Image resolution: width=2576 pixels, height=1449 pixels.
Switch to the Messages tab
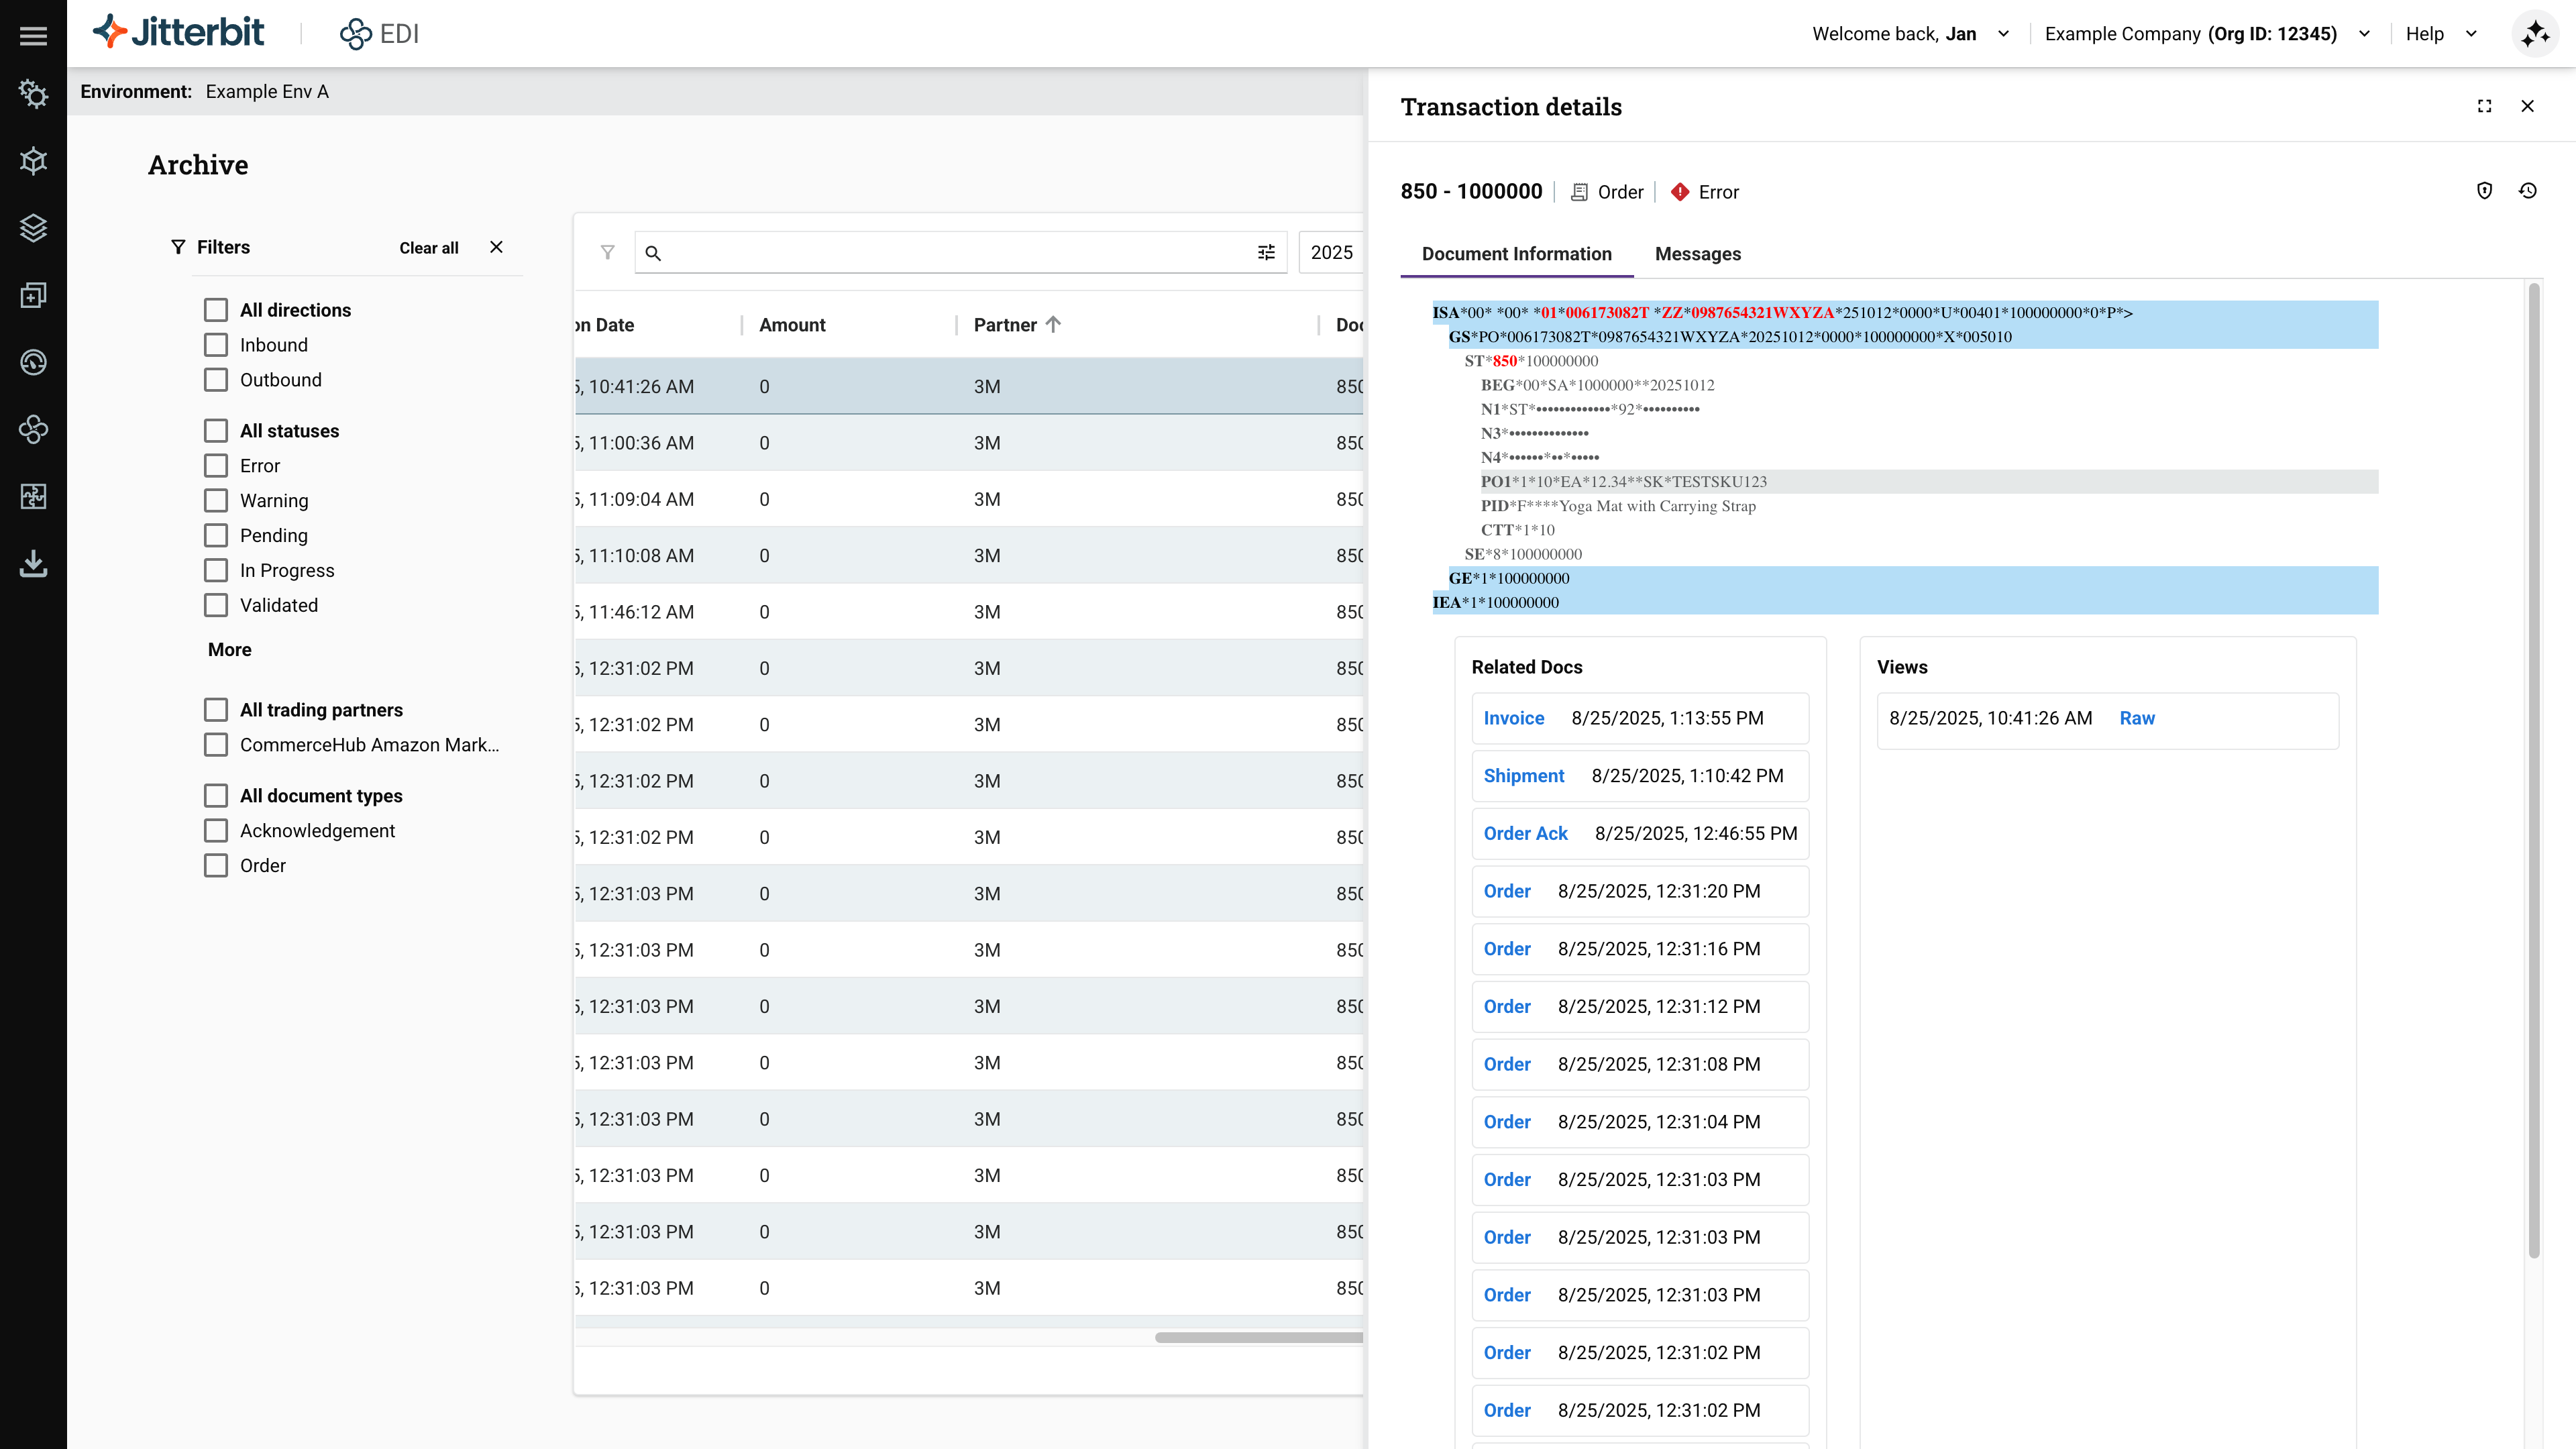coord(1696,254)
